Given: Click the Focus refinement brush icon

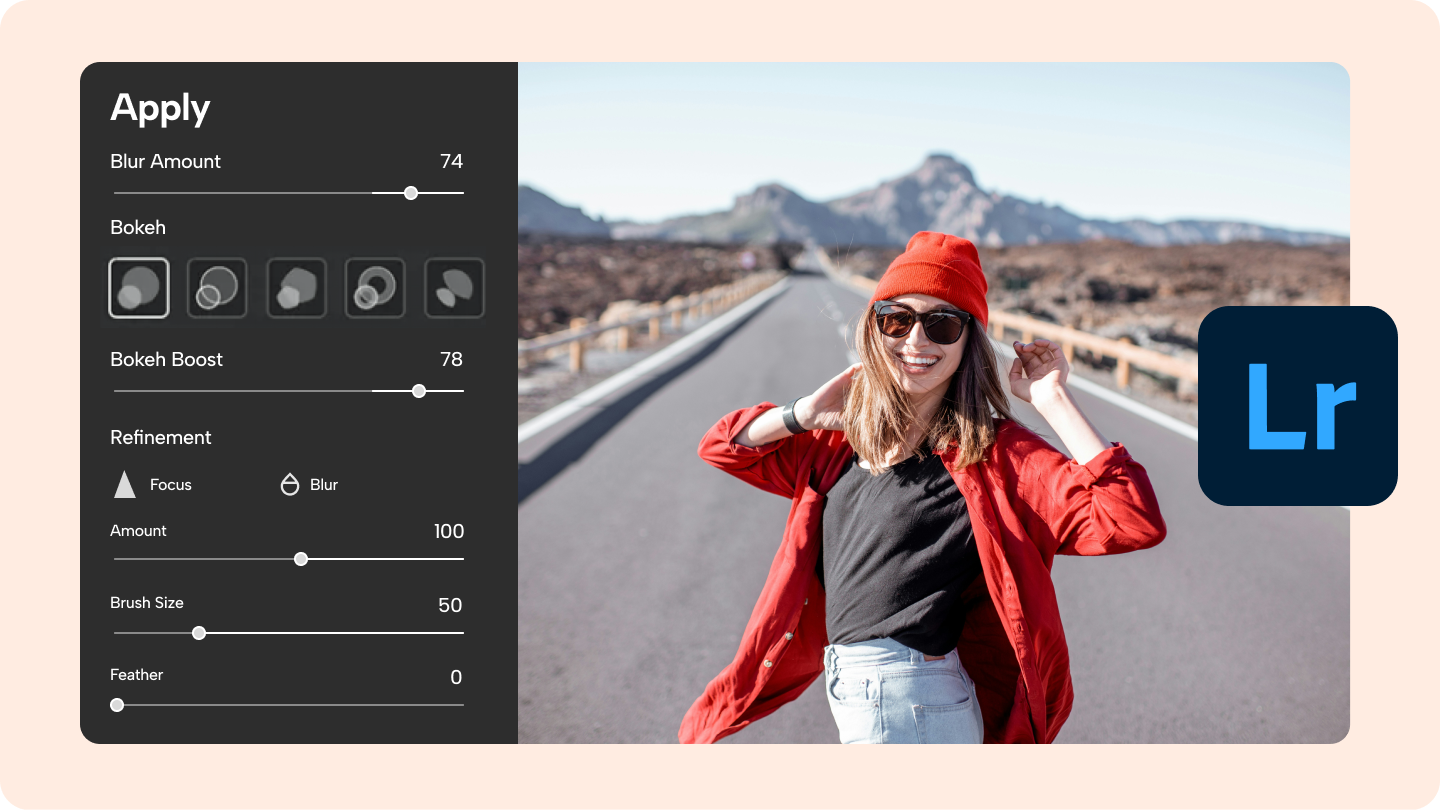Looking at the screenshot, I should click(x=123, y=484).
